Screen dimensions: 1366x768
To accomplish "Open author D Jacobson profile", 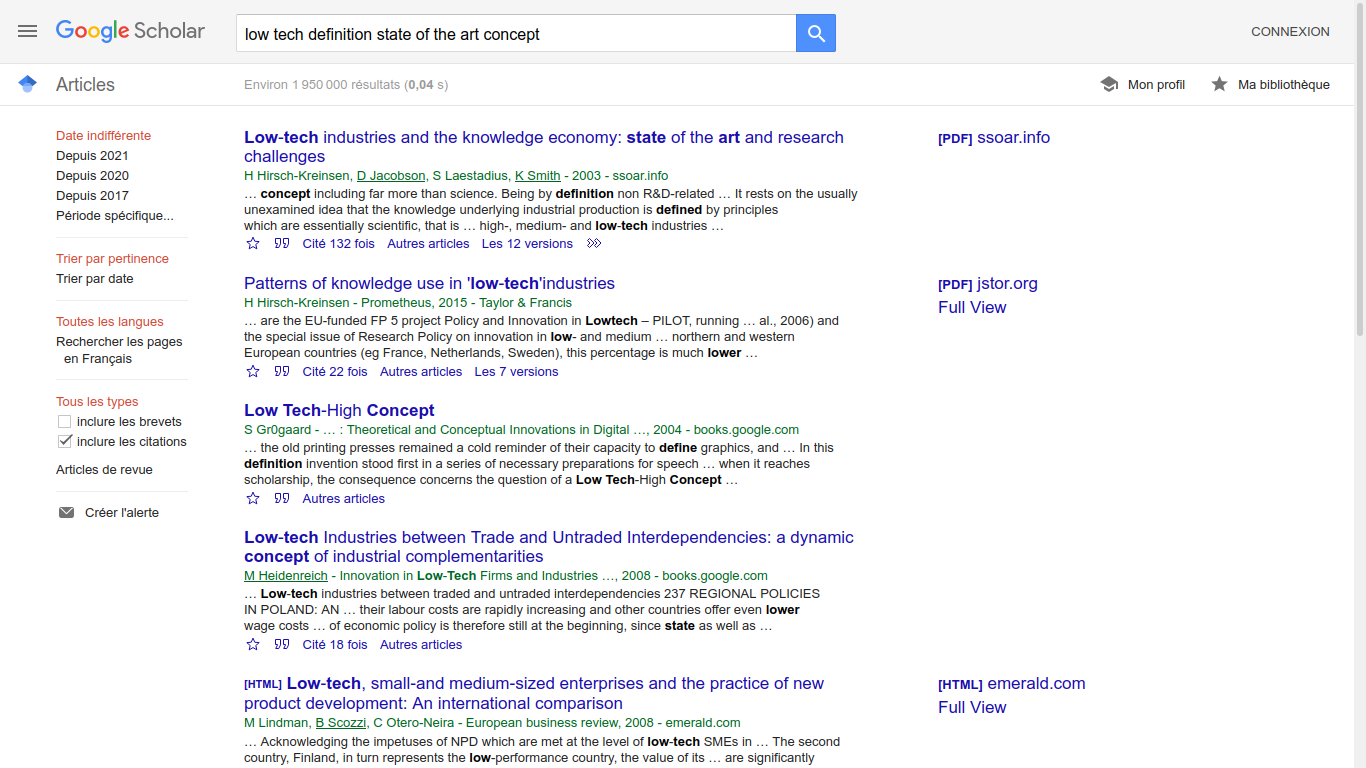I will coord(391,175).
